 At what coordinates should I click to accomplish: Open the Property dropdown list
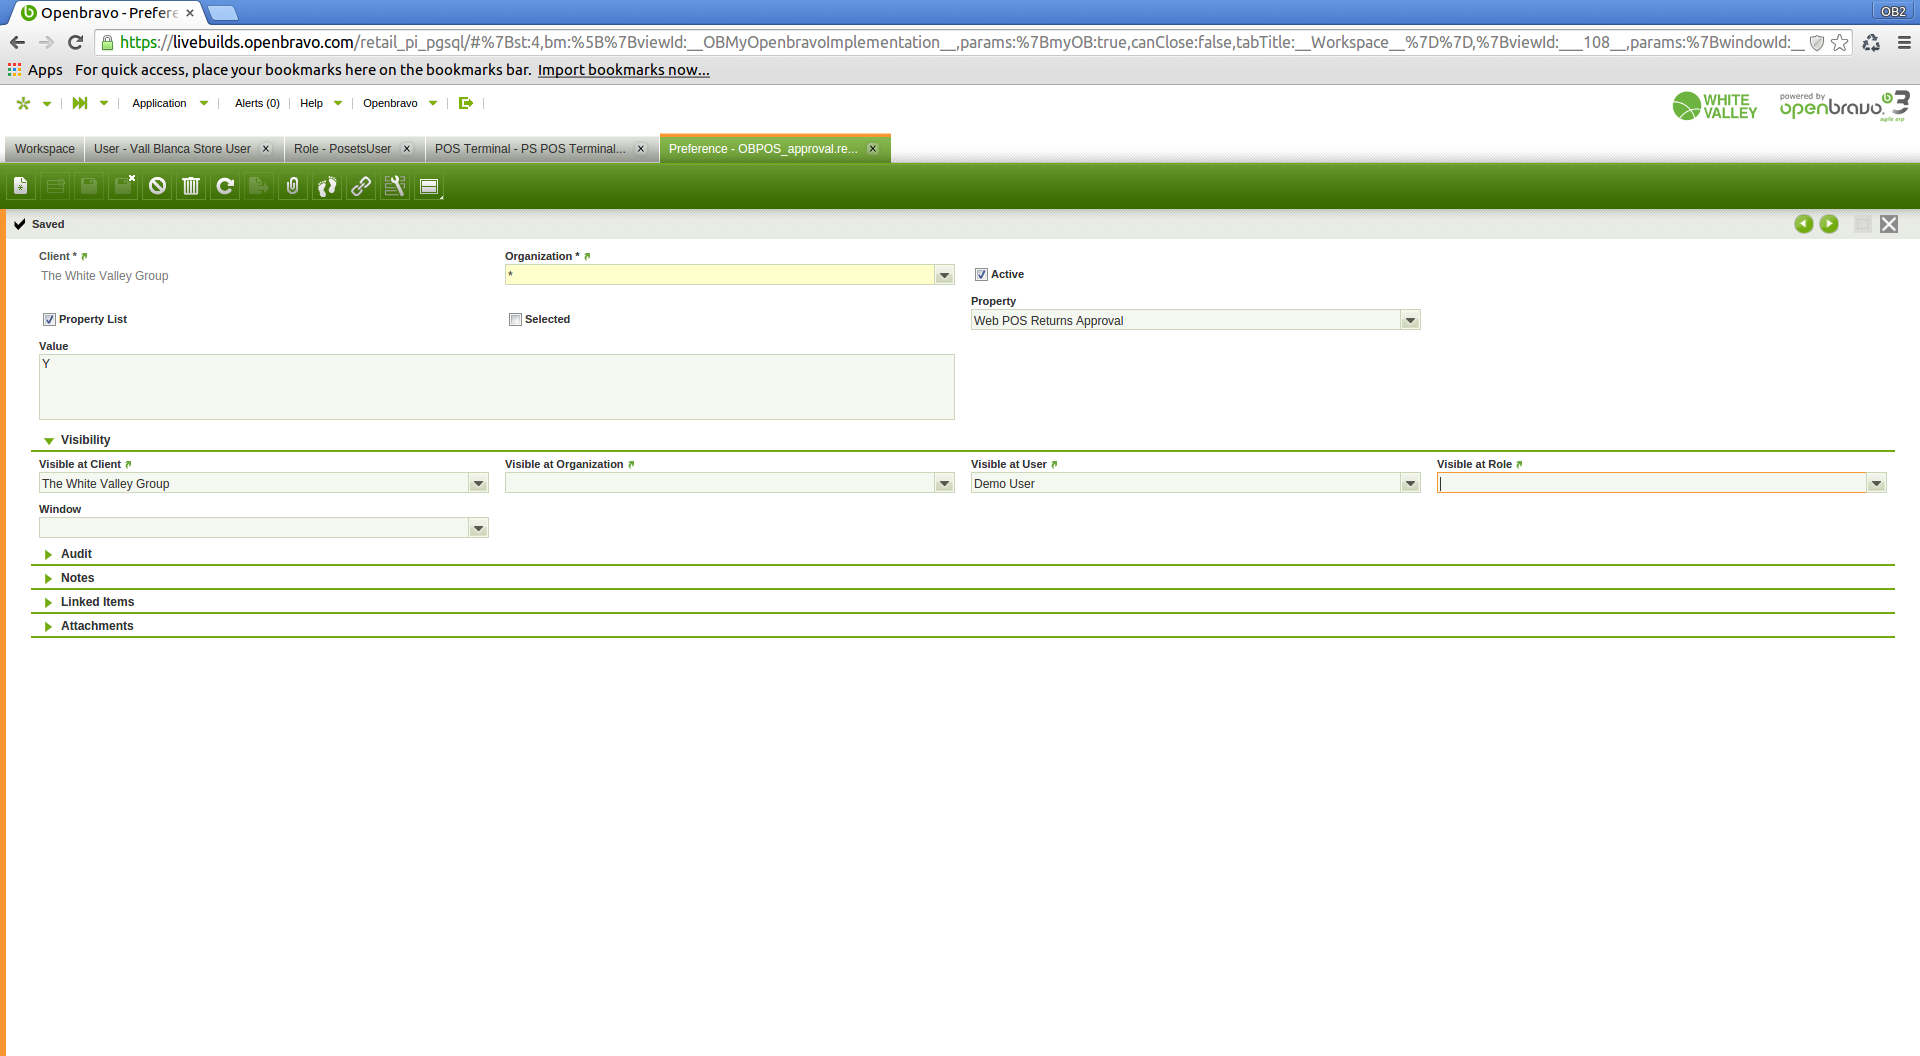pyautogui.click(x=1410, y=320)
